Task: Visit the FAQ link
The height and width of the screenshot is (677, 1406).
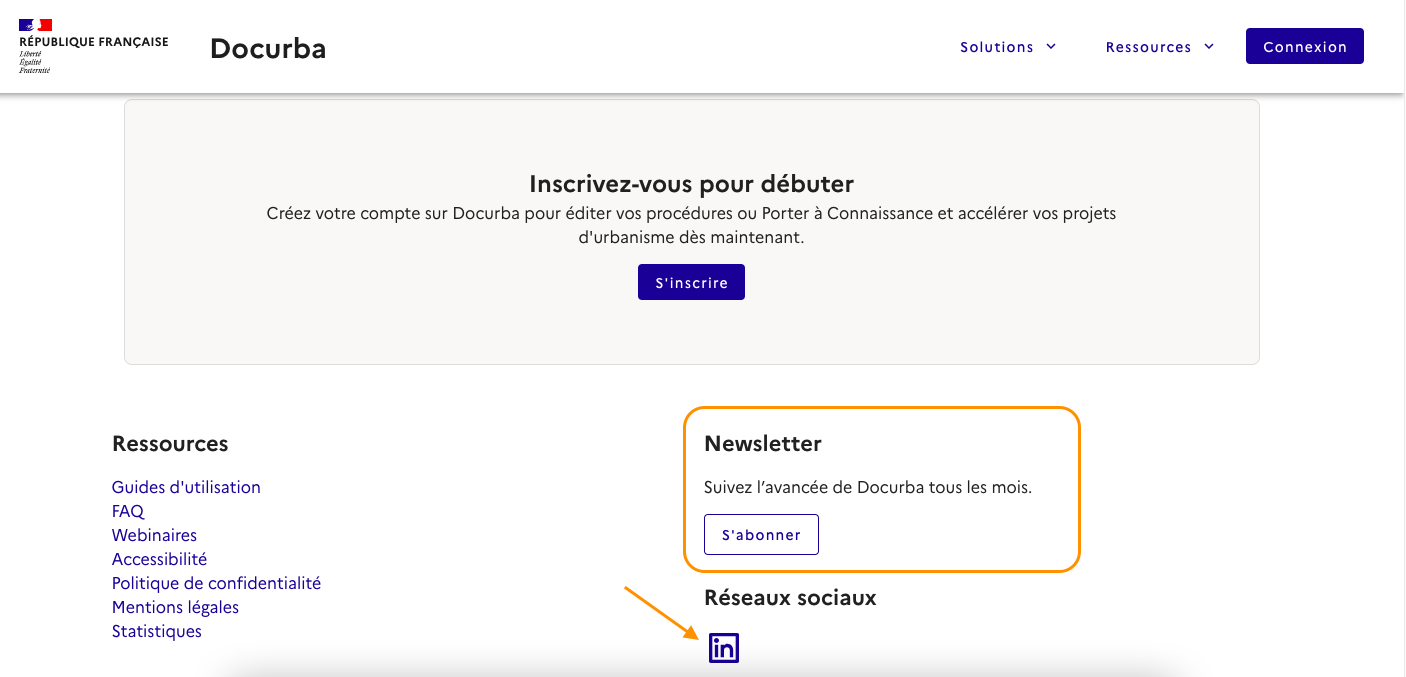Action: [x=128, y=511]
